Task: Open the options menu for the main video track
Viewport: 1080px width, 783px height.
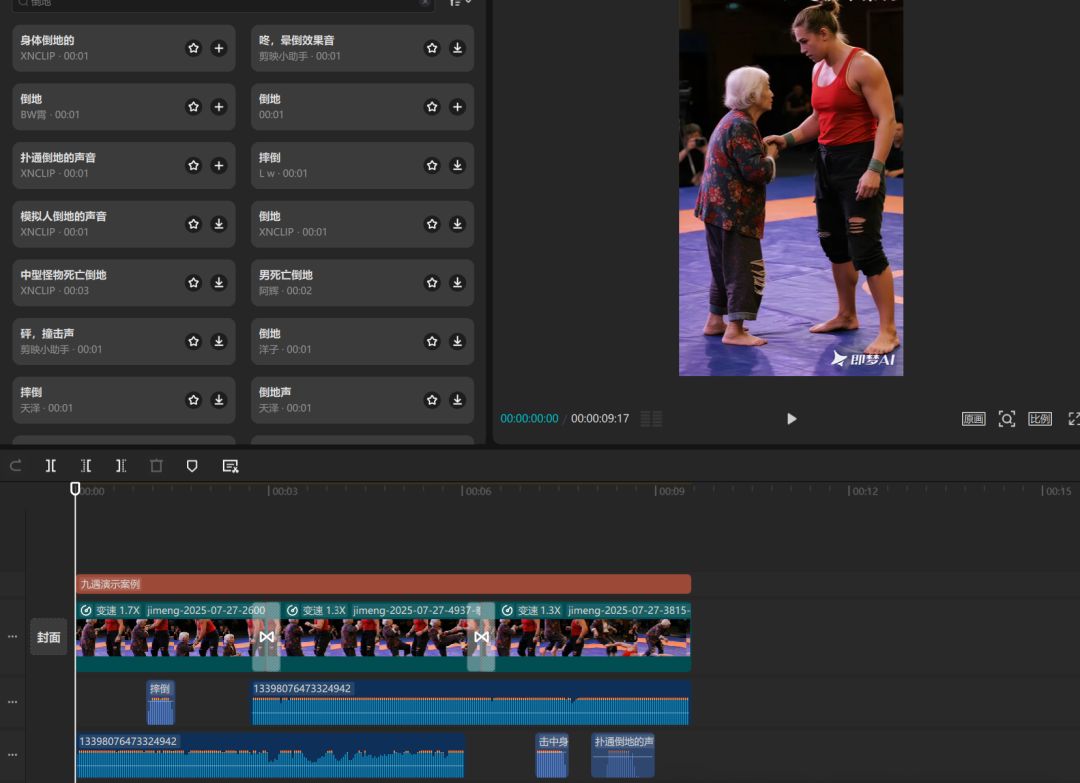Action: (12, 637)
